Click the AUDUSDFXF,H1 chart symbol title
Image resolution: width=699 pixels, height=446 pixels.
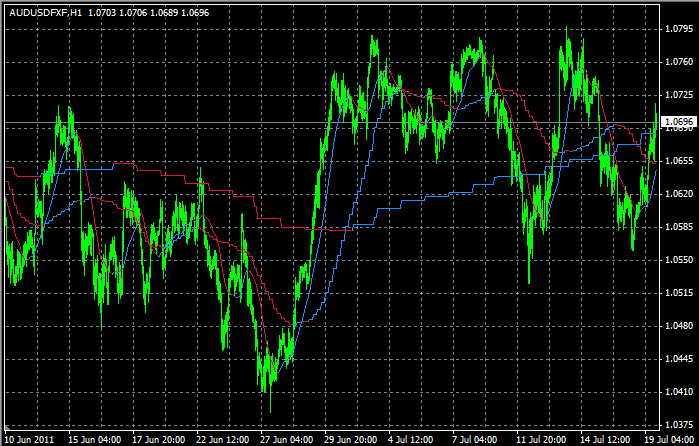(x=46, y=13)
